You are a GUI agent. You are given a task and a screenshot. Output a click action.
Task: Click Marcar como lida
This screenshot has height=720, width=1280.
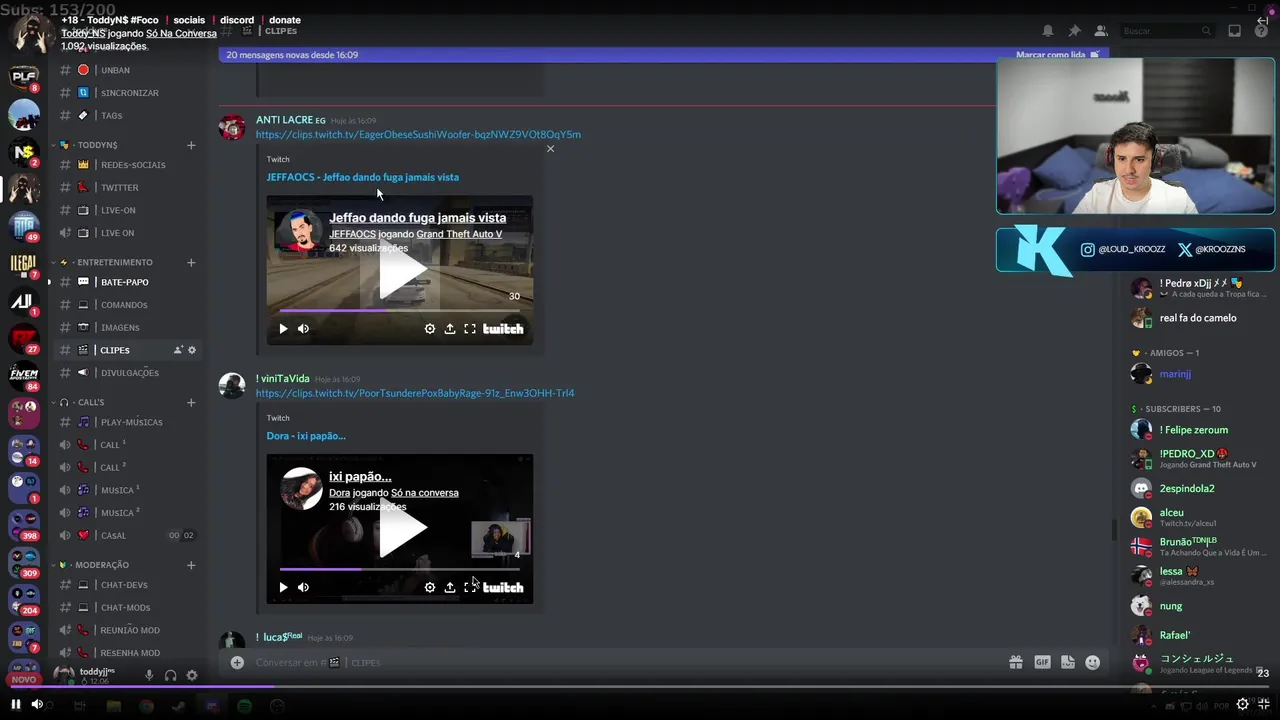pyautogui.click(x=1057, y=55)
